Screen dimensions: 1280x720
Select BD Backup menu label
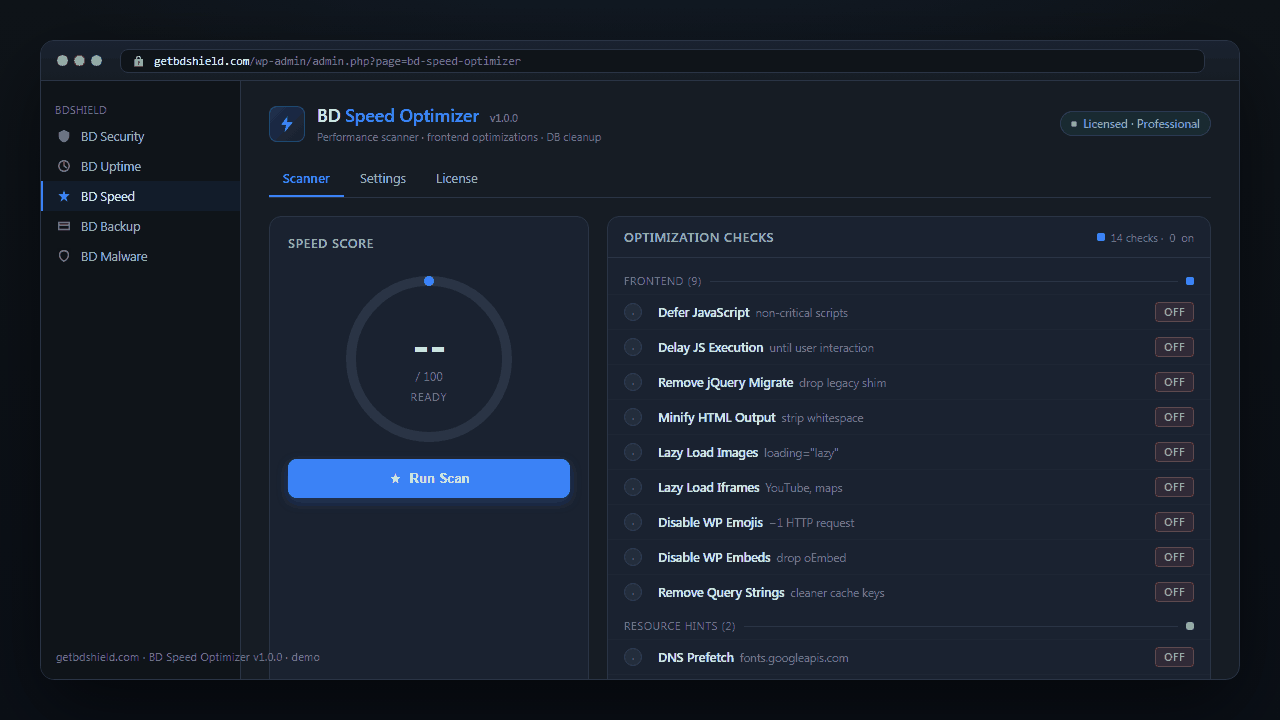(111, 226)
